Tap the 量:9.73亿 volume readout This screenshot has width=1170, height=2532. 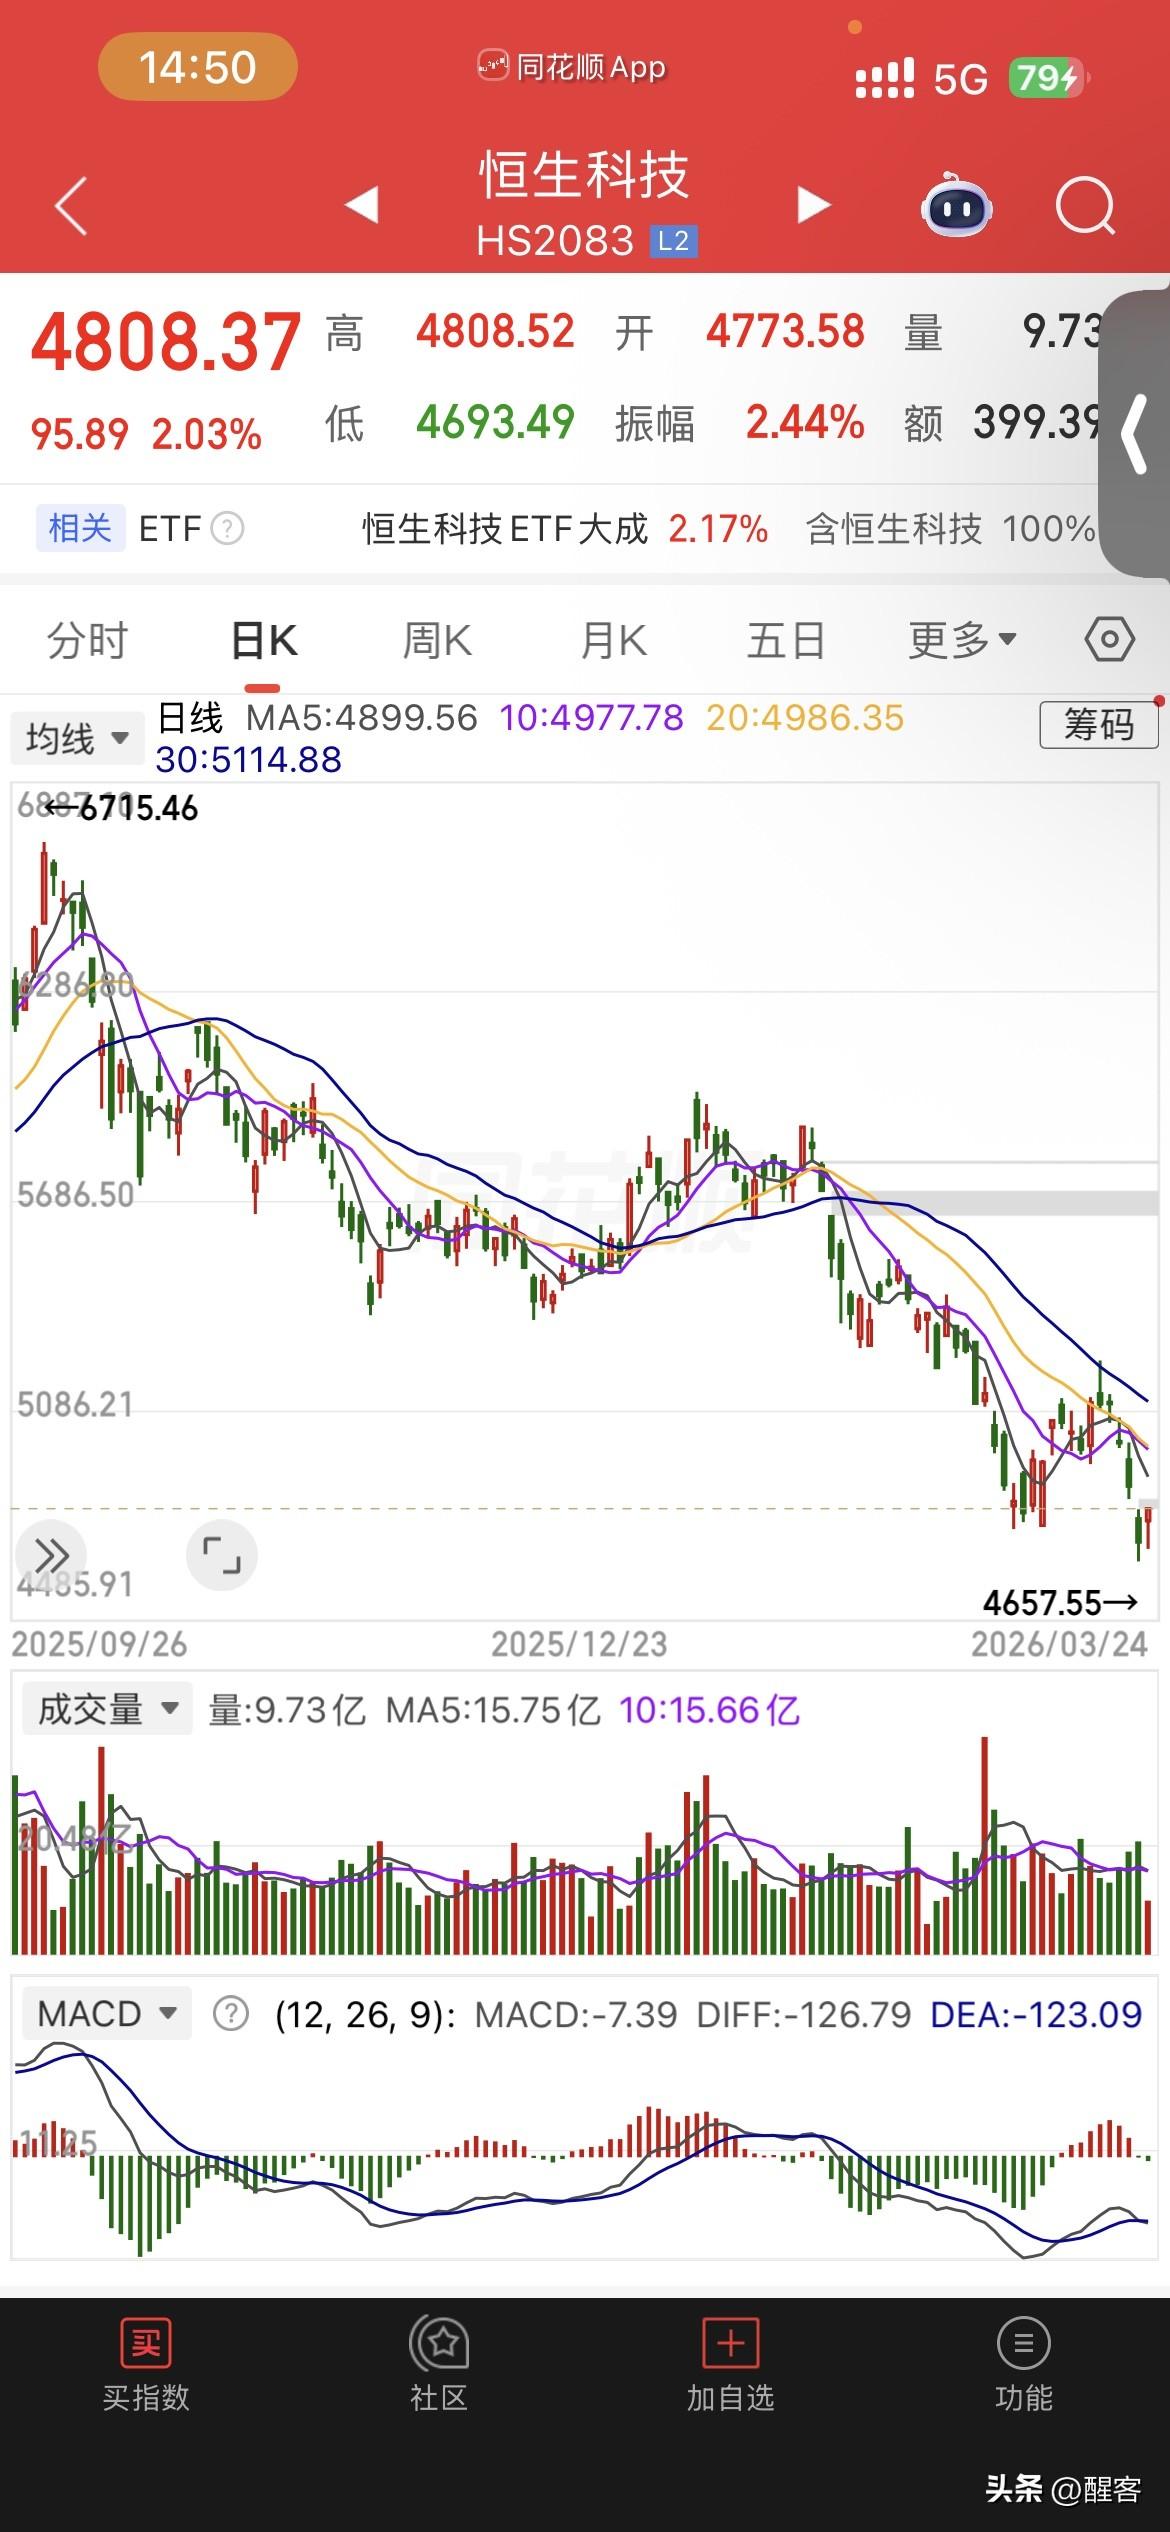pyautogui.click(x=287, y=1710)
